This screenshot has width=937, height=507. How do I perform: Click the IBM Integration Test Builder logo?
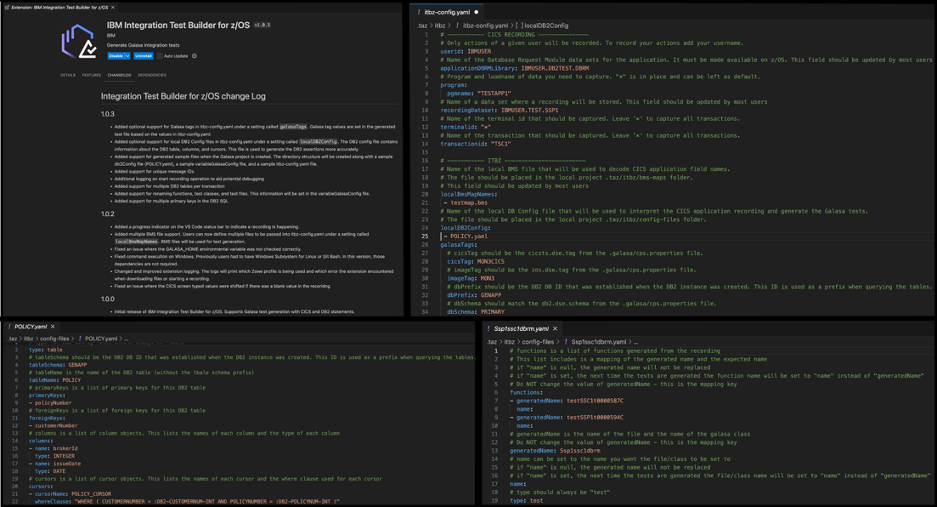click(x=79, y=41)
